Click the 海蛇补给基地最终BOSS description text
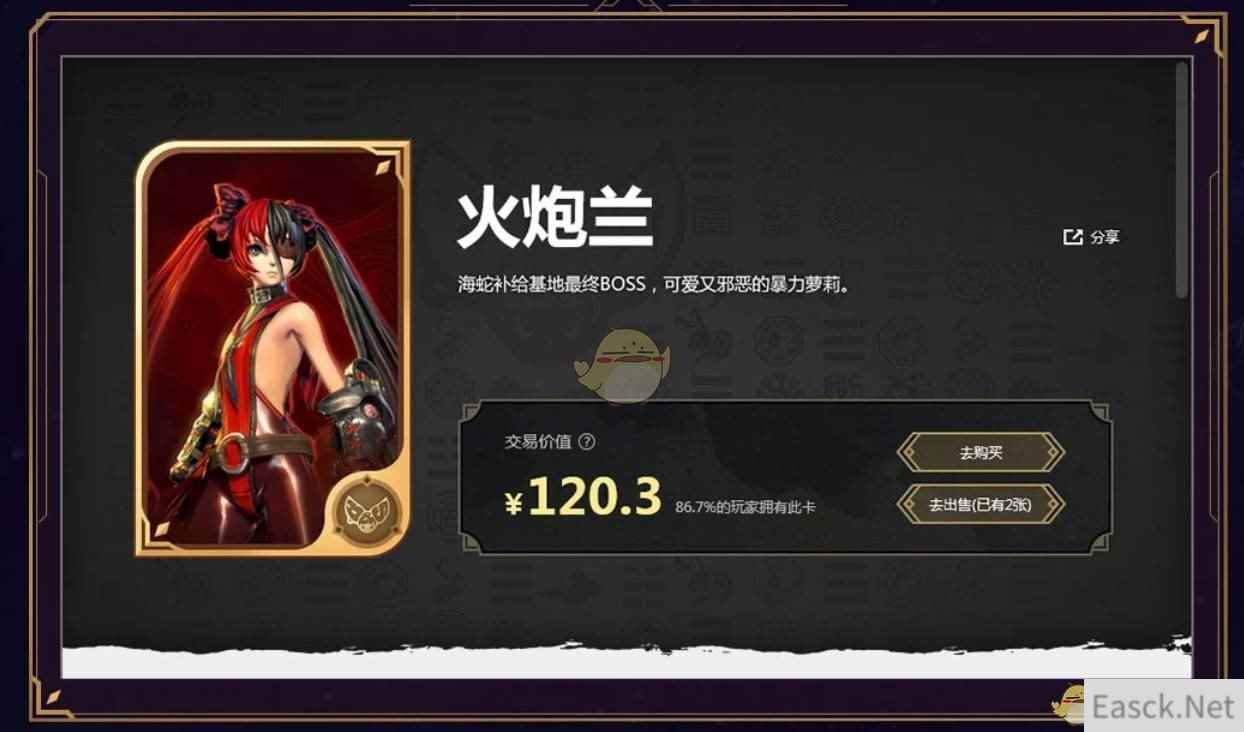The width and height of the screenshot is (1244, 732). [655, 284]
